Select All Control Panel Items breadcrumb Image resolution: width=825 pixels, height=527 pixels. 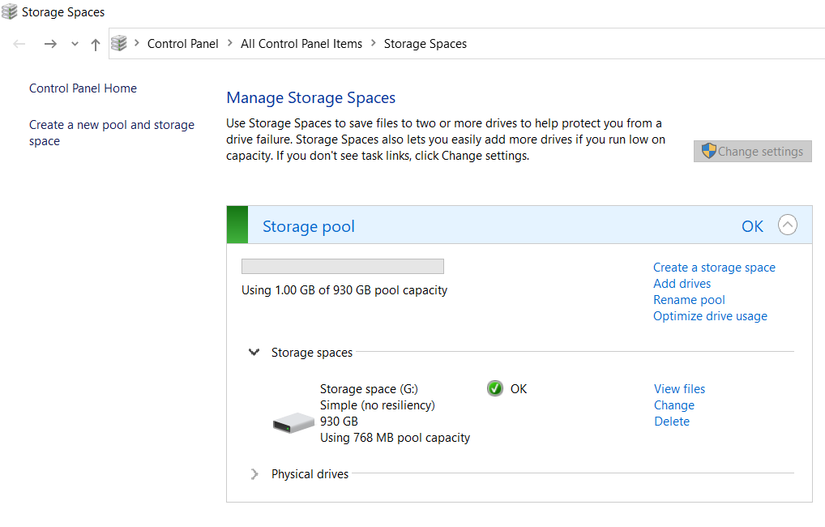click(301, 44)
